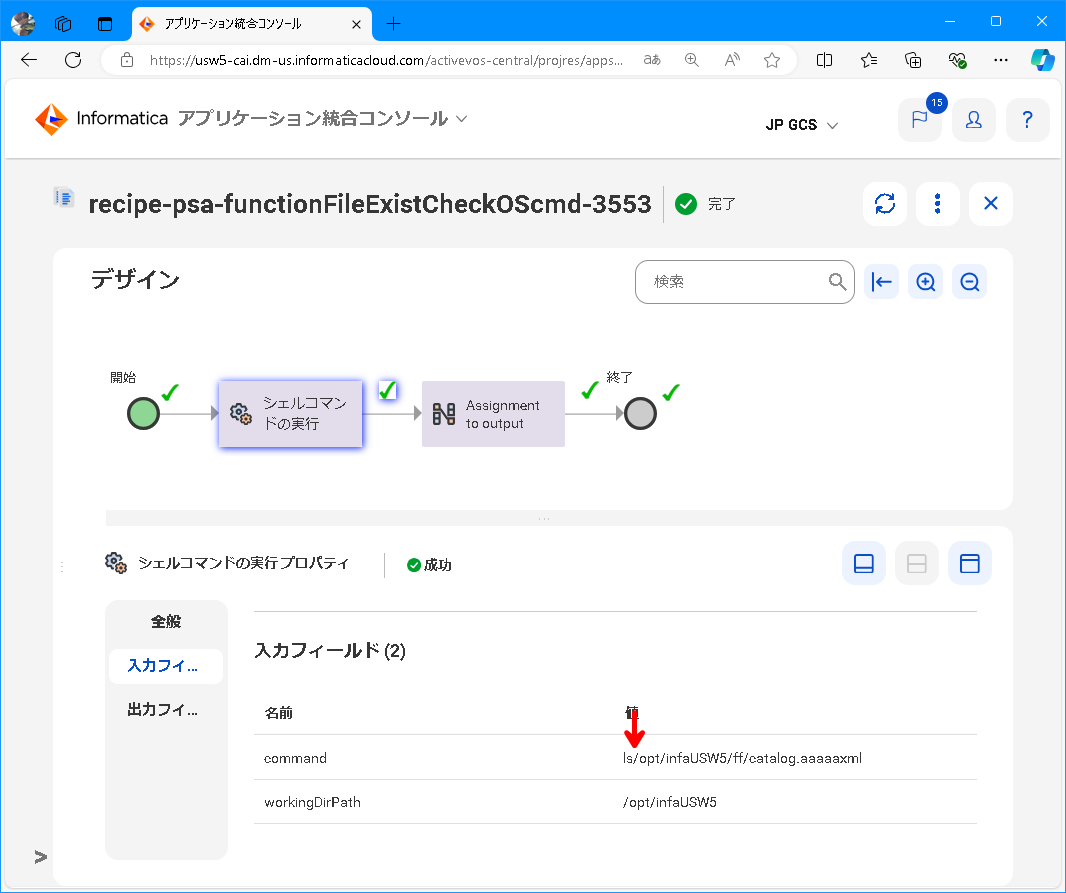The width and height of the screenshot is (1066, 893).
Task: Reload the browser page
Action: pos(73,60)
